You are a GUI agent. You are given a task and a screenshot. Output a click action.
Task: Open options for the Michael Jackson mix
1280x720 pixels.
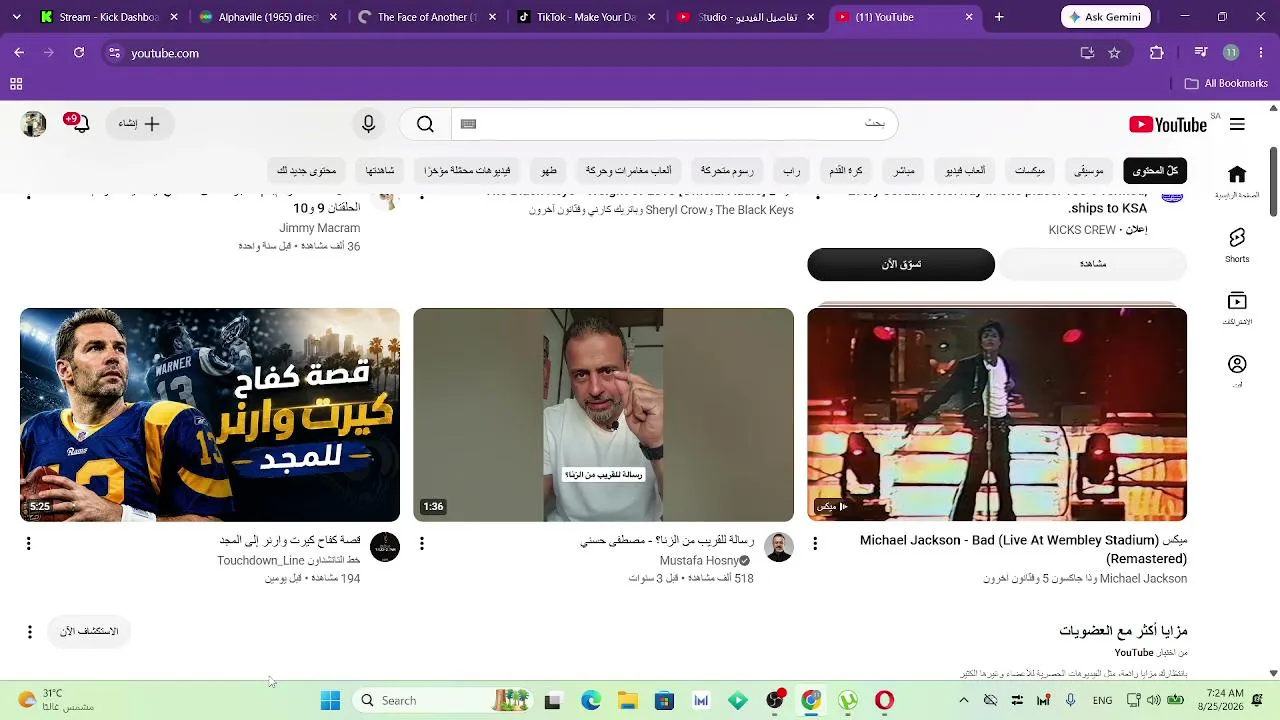point(815,543)
